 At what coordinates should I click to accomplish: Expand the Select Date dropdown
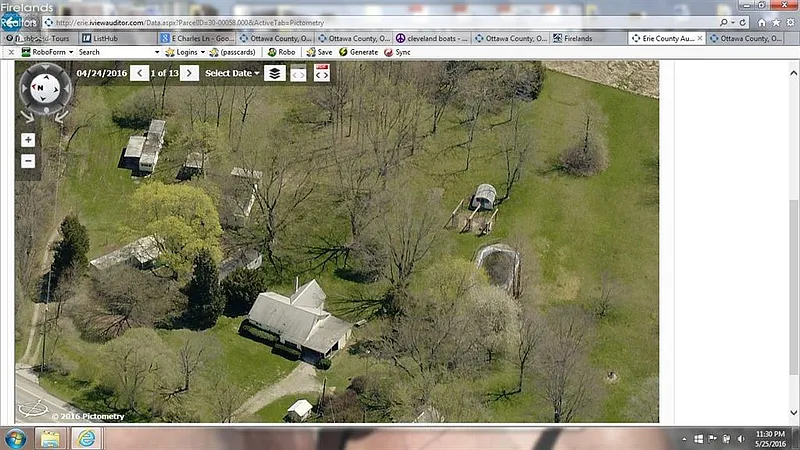[x=232, y=73]
